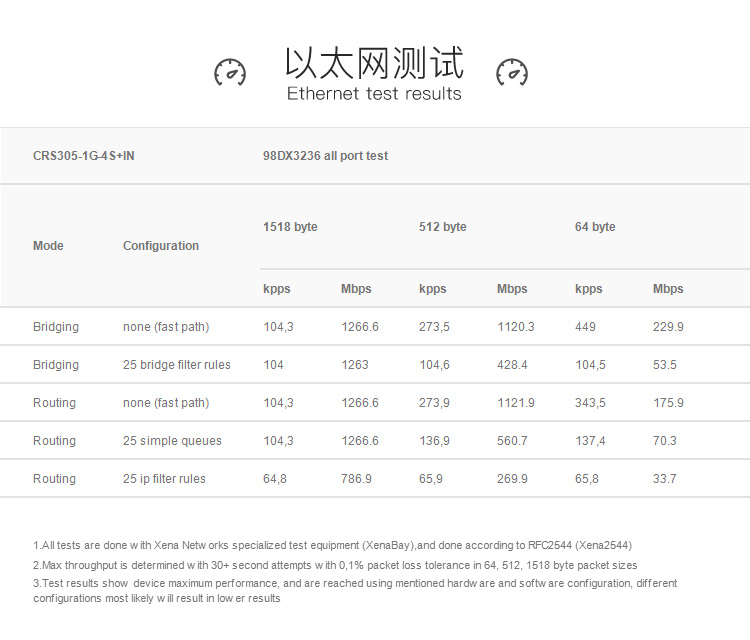
Task: Click value 428.4 in bridge filter rules row
Action: (x=512, y=364)
